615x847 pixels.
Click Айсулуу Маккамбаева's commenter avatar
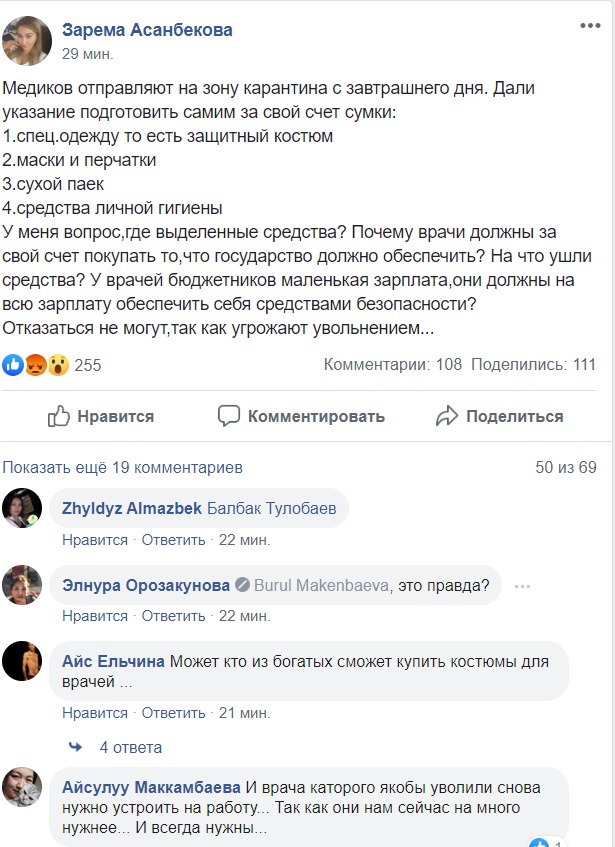pyautogui.click(x=22, y=786)
